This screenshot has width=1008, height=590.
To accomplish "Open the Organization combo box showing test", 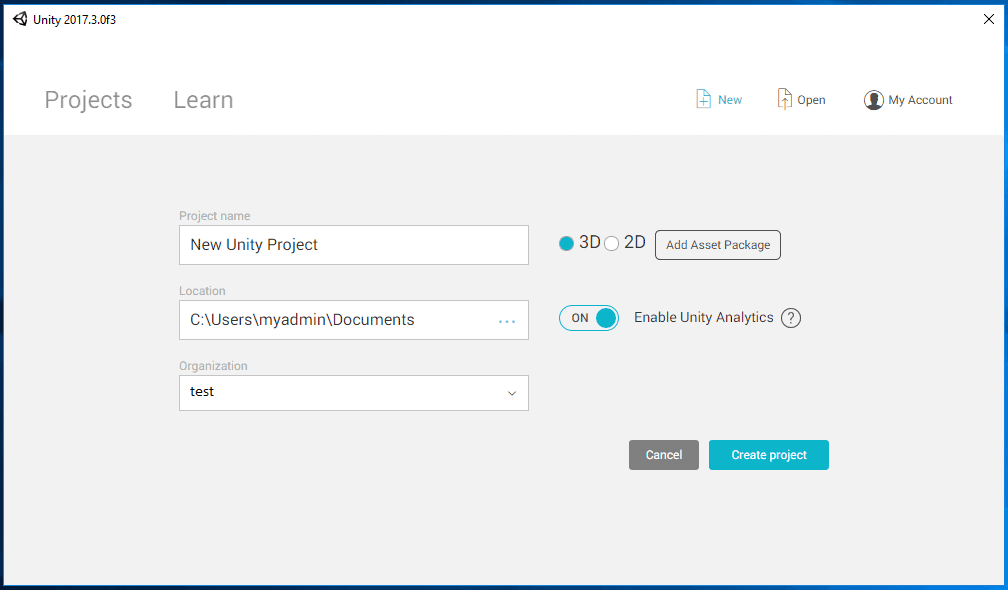I will tap(354, 393).
